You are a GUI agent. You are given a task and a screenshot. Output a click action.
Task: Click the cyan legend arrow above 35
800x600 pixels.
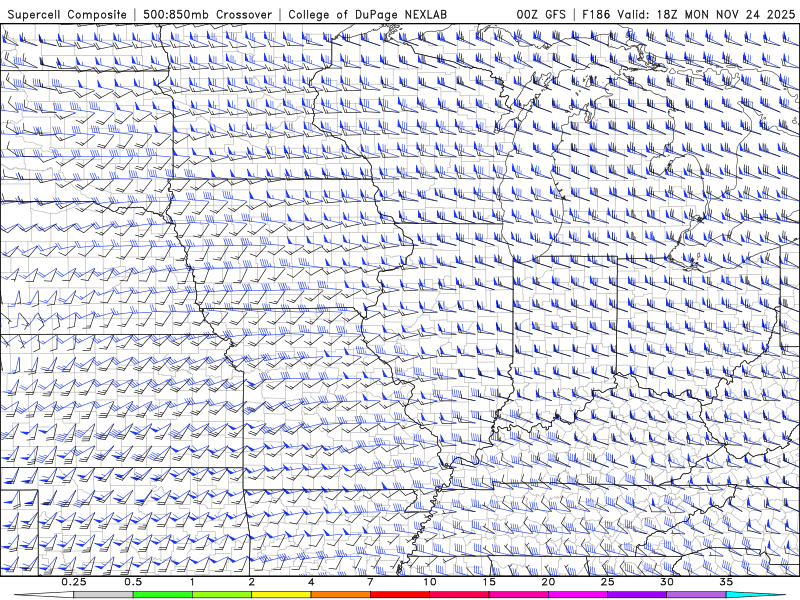(756, 595)
